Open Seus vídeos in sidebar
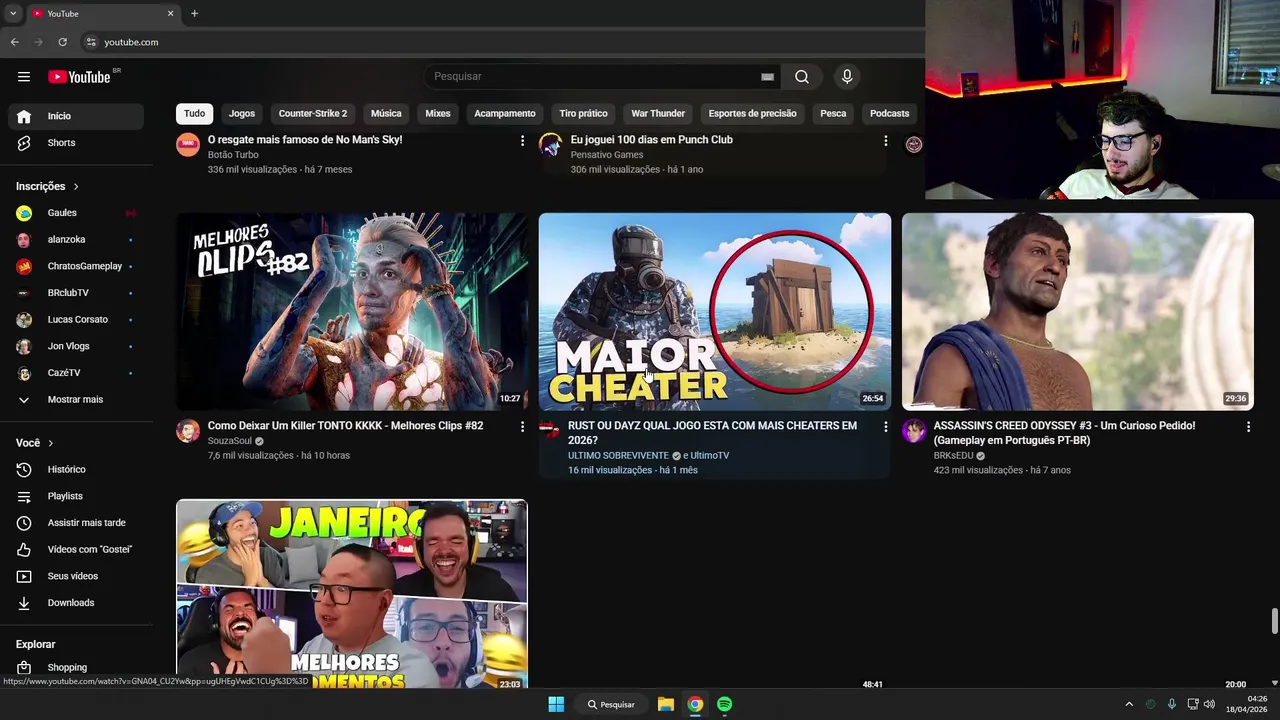 point(76,576)
